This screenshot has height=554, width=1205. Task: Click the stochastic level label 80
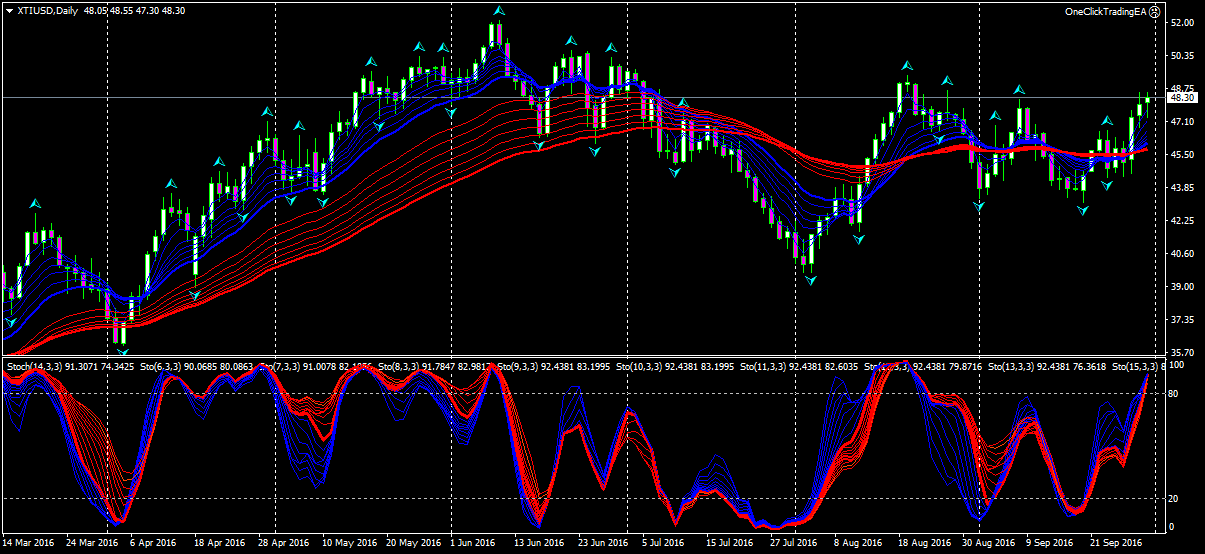pyautogui.click(x=1175, y=394)
